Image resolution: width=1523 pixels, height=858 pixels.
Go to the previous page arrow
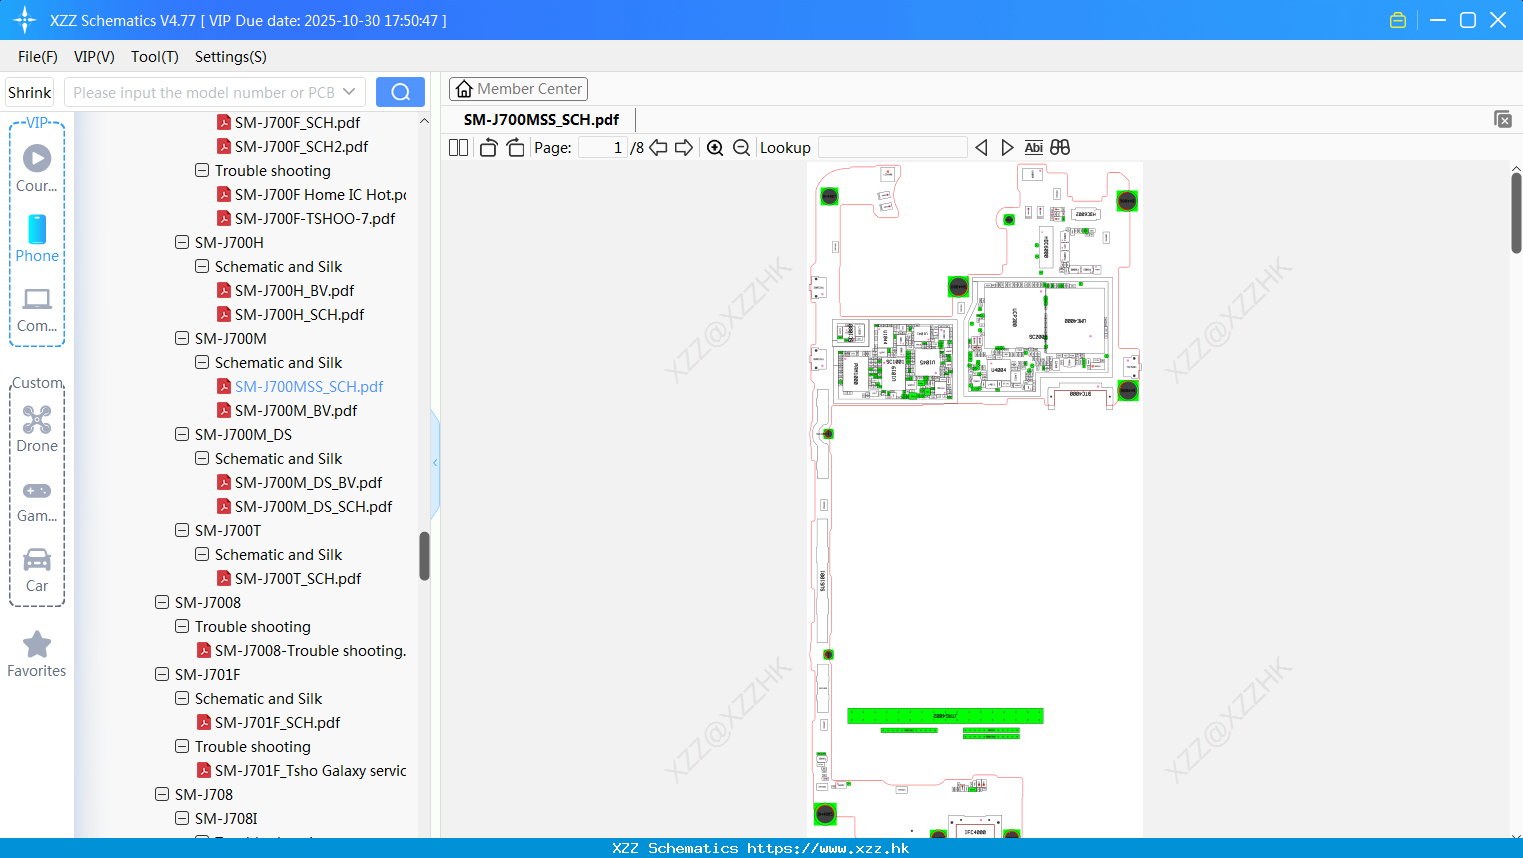tap(658, 147)
